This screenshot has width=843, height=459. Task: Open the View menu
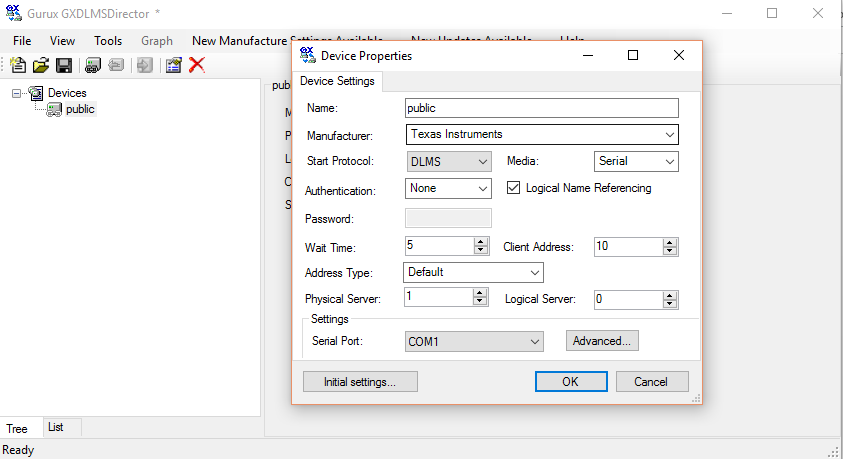62,41
